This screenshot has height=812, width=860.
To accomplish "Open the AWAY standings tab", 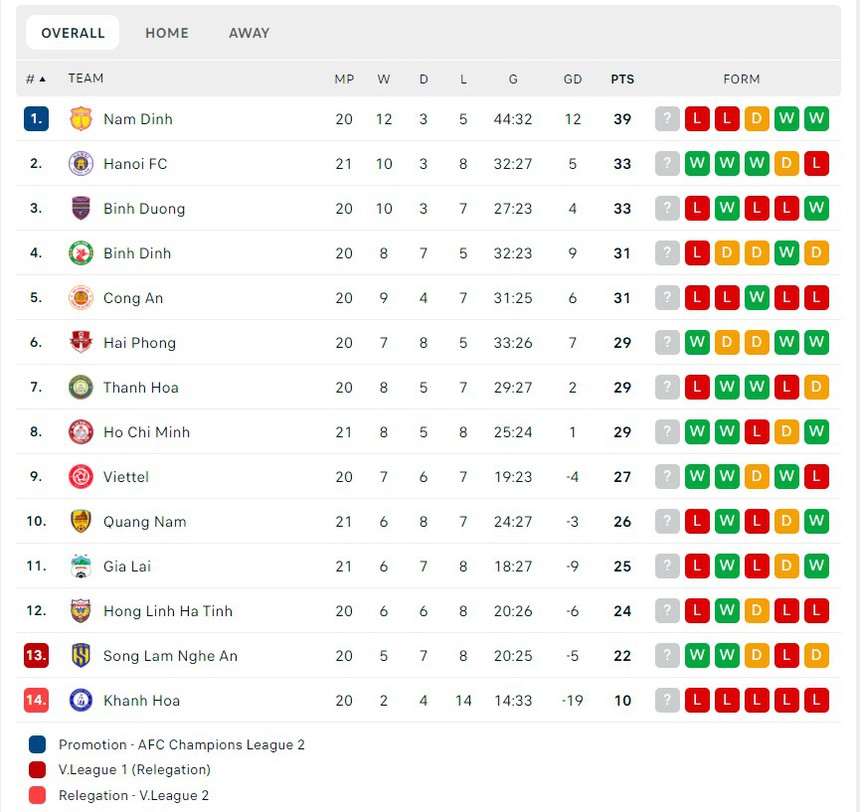I will (x=249, y=33).
